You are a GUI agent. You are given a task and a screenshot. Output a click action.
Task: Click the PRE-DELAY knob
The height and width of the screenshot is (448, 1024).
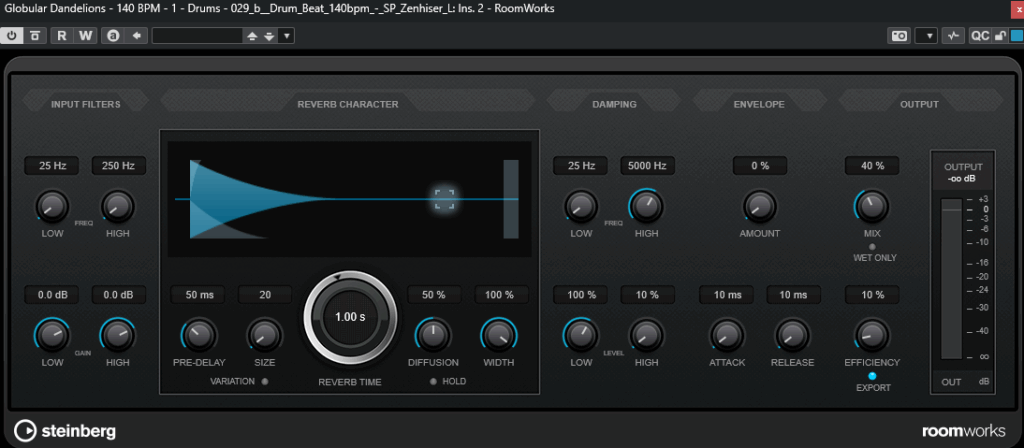pyautogui.click(x=199, y=336)
